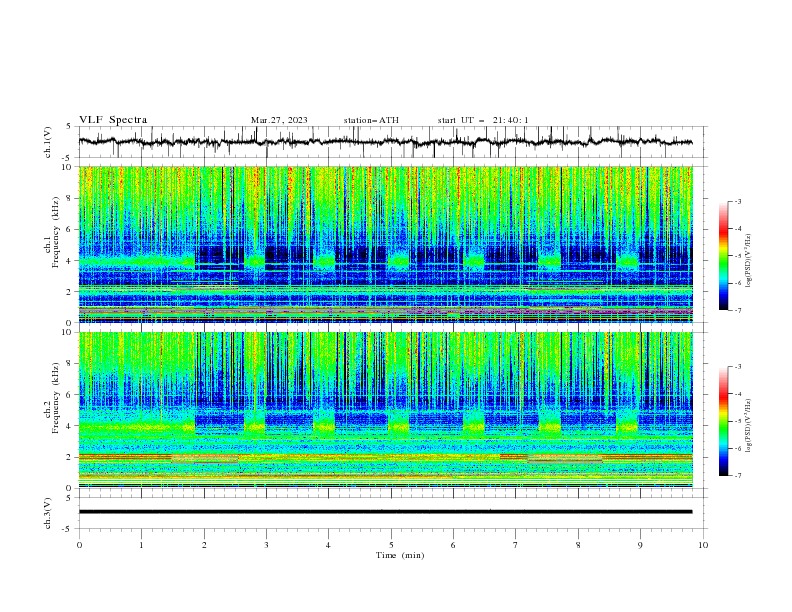Click the "7" minute tick on time axis
Viewport: 792px width, 612px height.
tap(516, 545)
